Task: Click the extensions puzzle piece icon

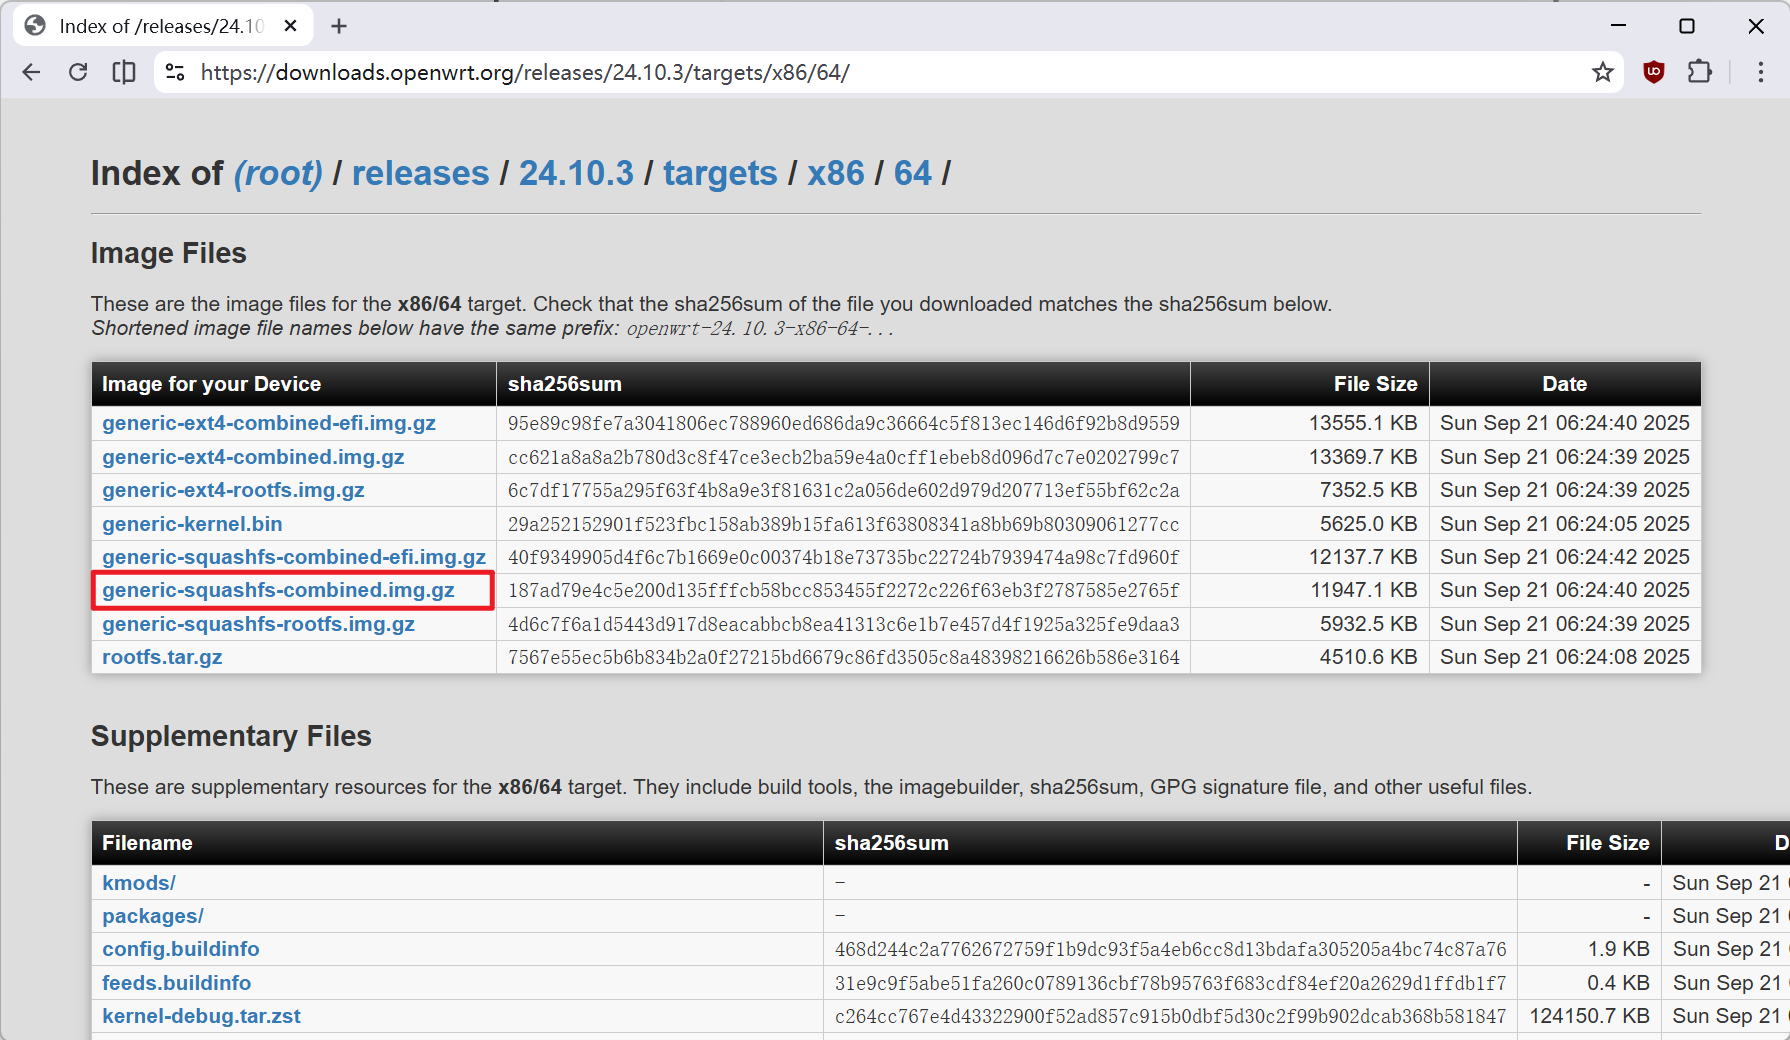Action: [x=1699, y=71]
